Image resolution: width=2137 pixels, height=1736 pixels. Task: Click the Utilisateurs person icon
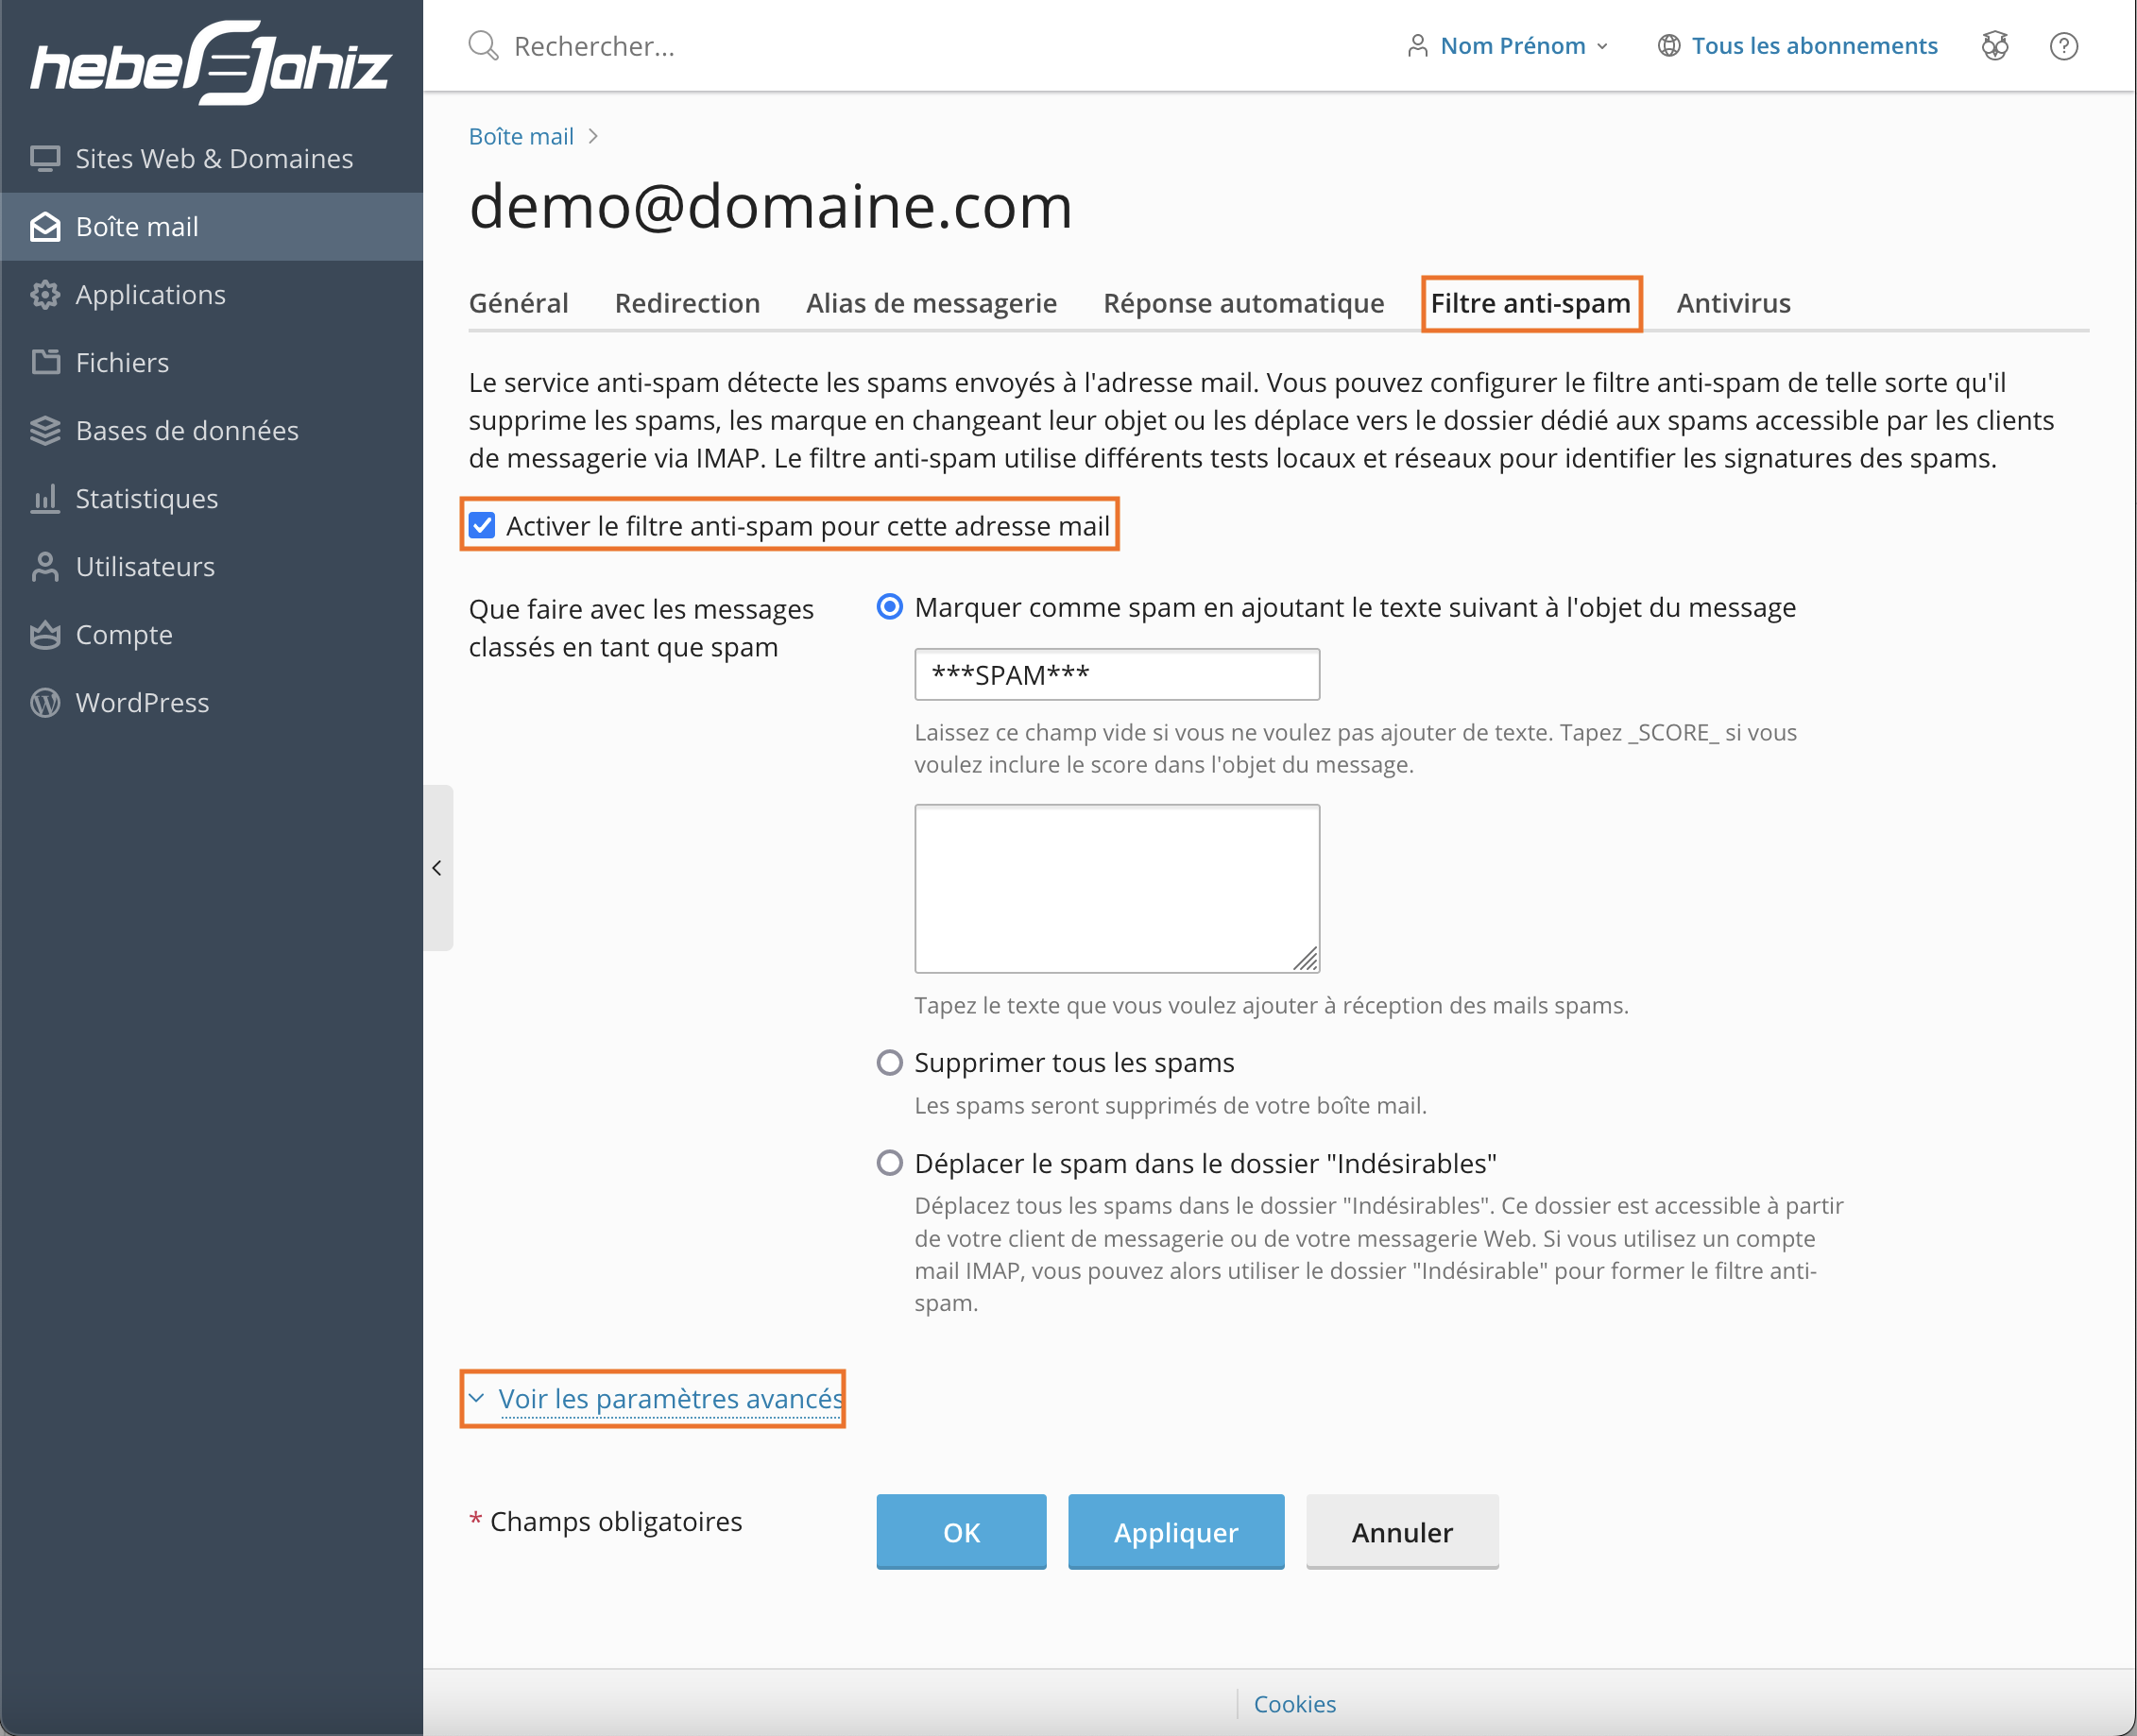(x=45, y=566)
